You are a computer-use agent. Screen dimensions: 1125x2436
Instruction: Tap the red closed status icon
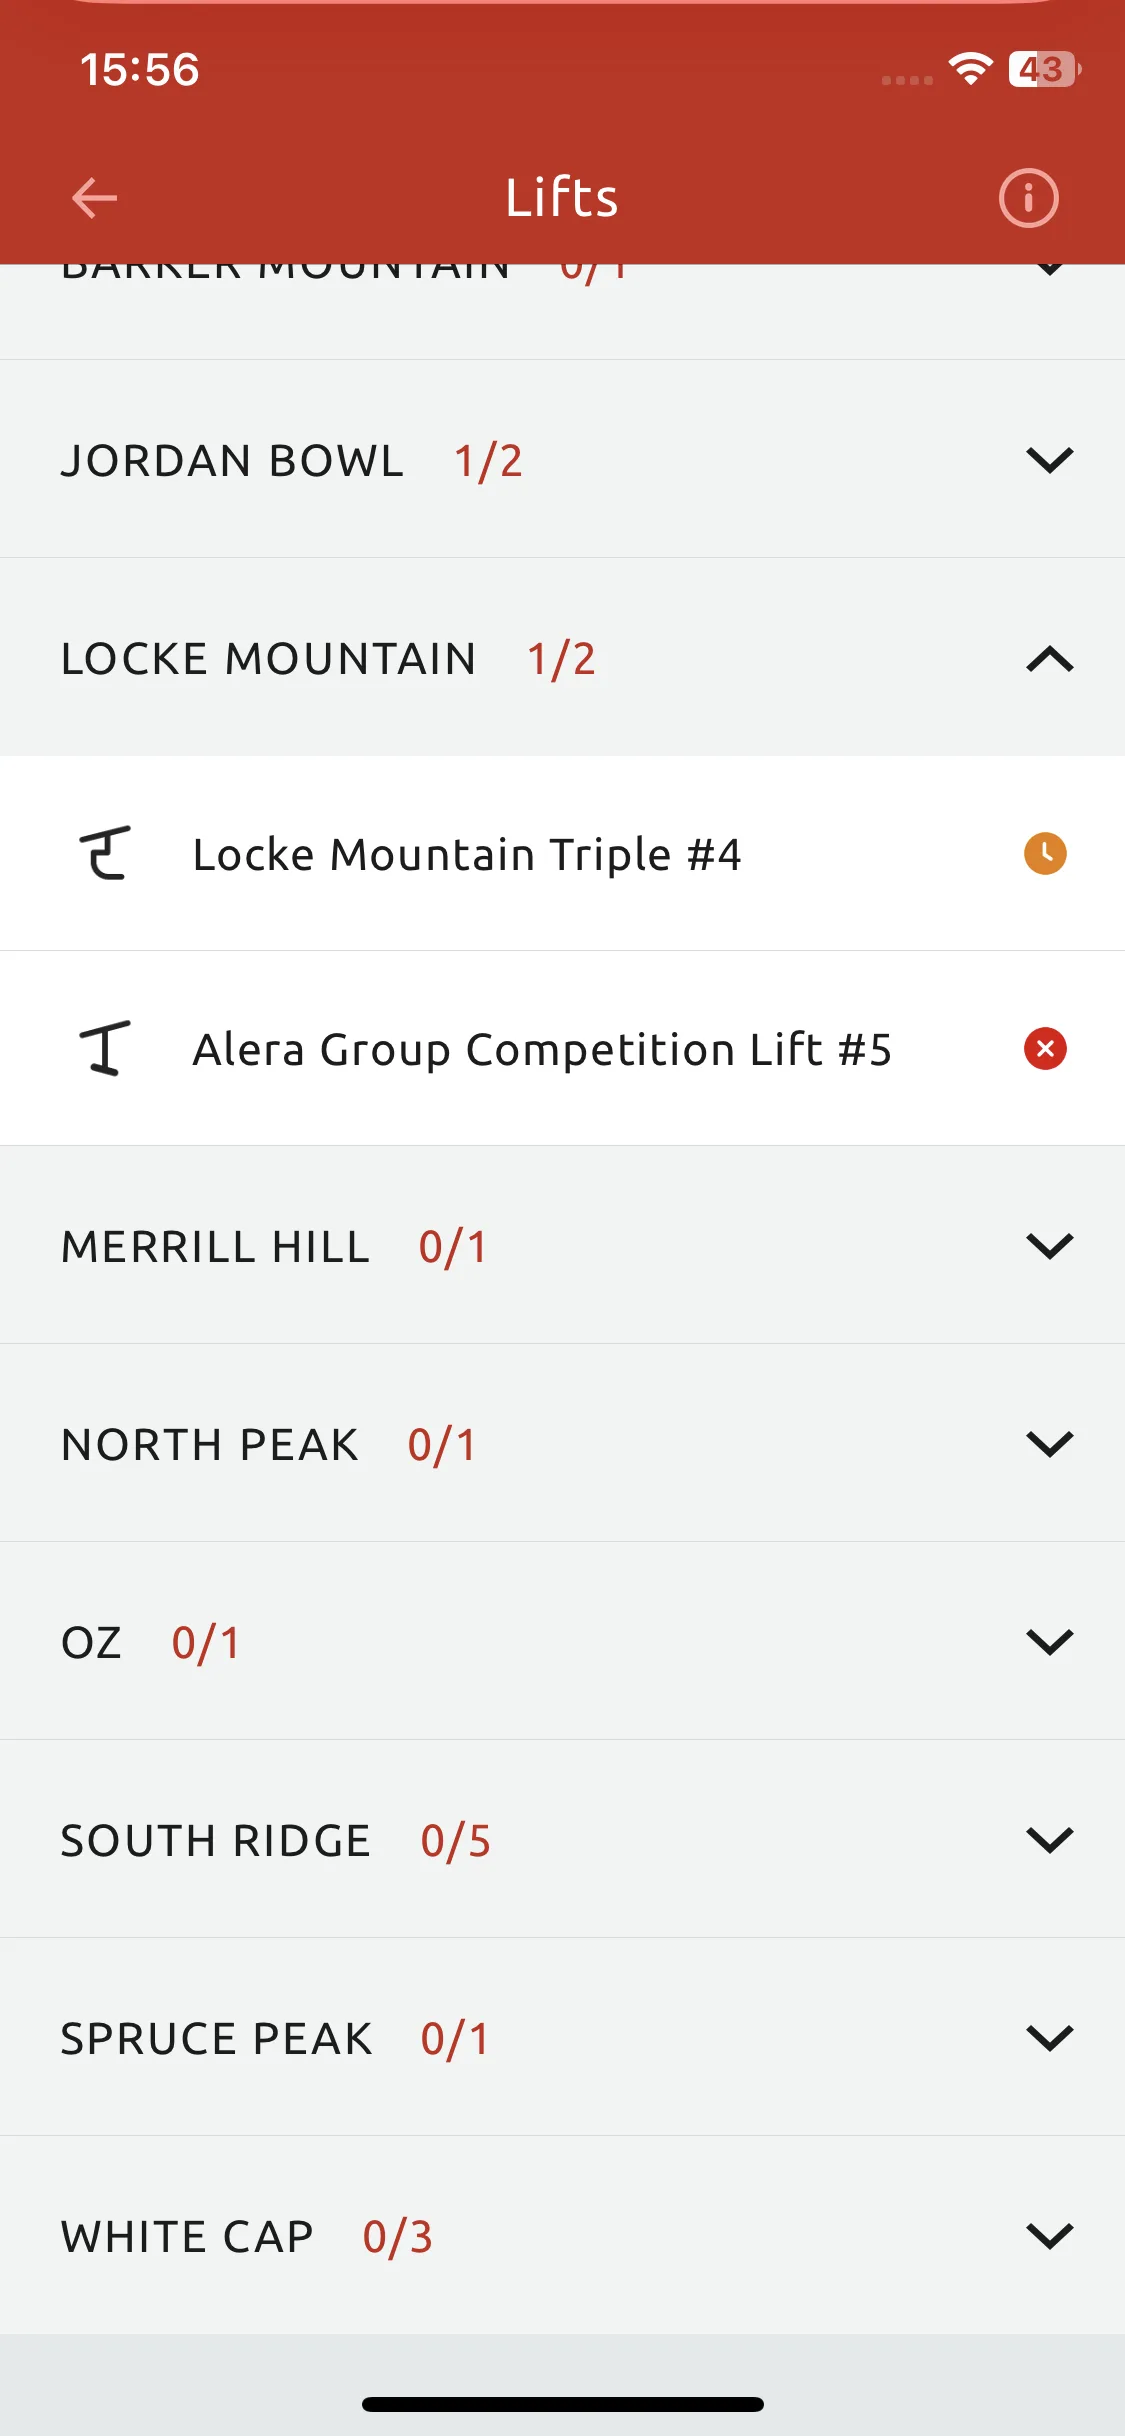tap(1045, 1048)
